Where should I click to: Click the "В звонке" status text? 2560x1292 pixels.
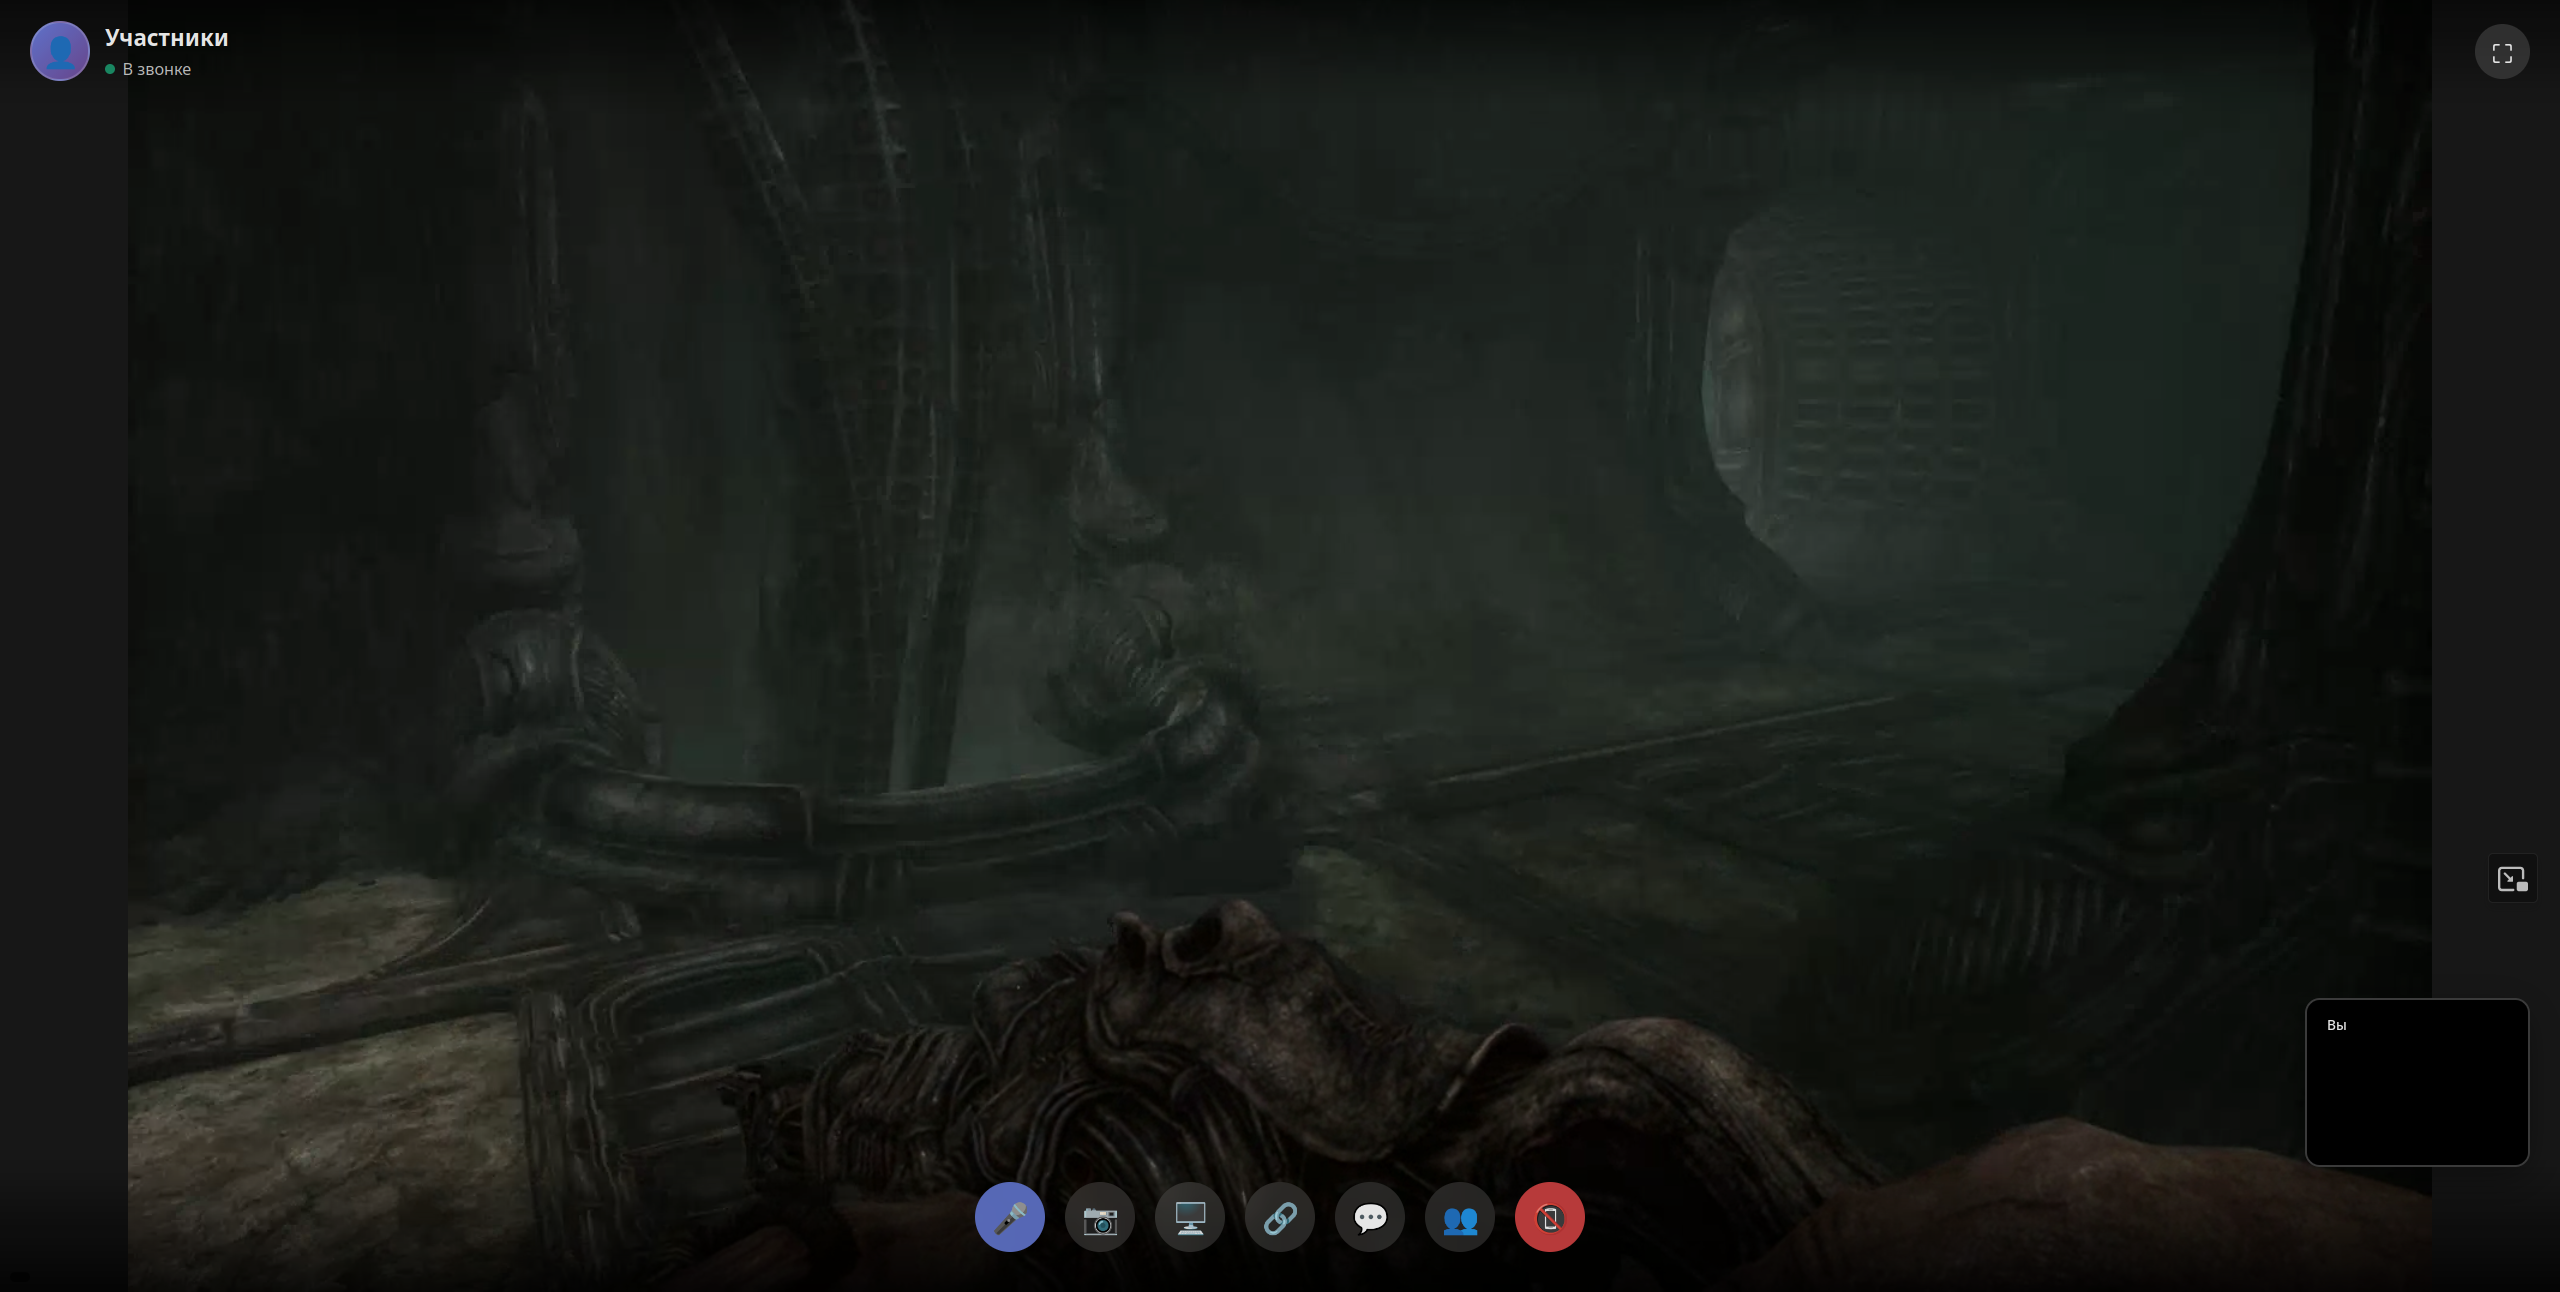point(157,69)
